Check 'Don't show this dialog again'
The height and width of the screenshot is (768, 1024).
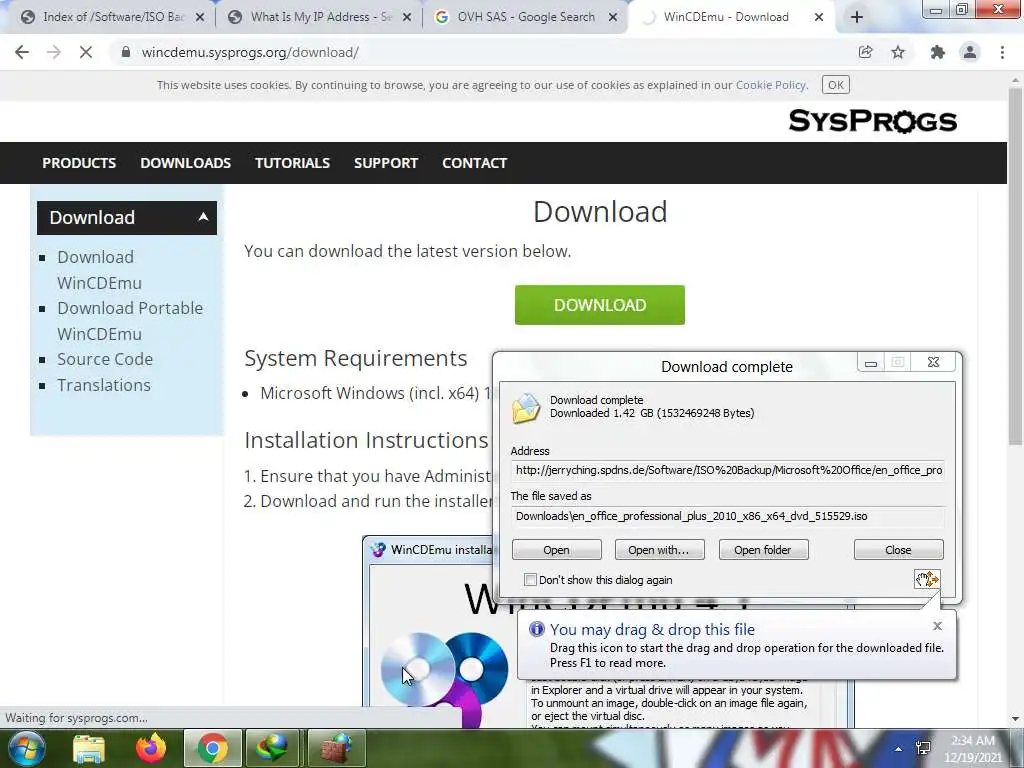[x=530, y=580]
